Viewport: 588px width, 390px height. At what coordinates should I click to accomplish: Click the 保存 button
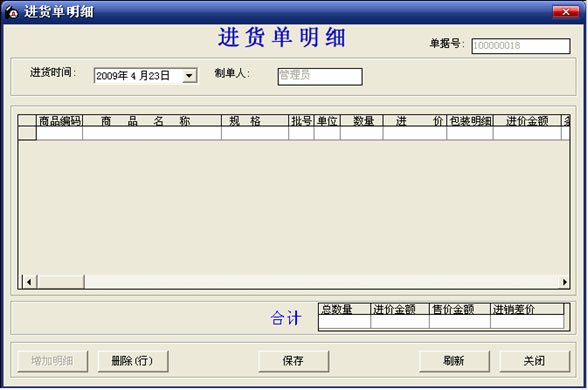tap(293, 361)
